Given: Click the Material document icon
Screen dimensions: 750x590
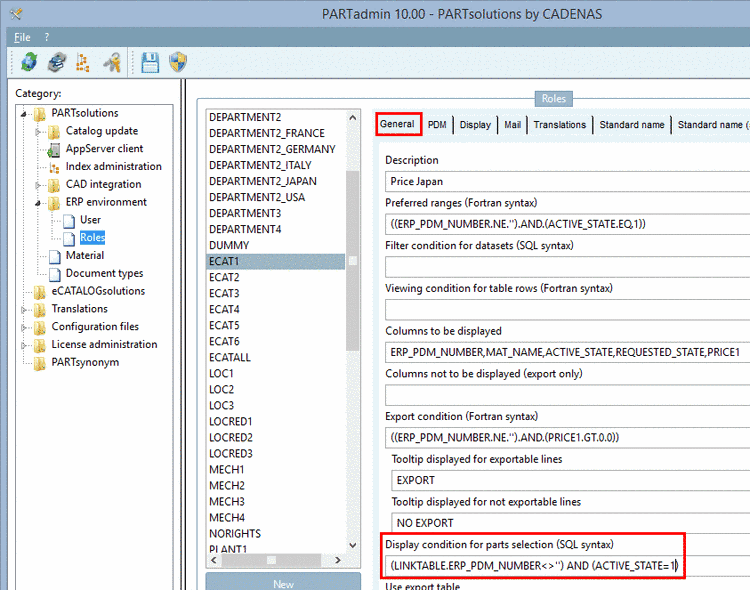Looking at the screenshot, I should pos(55,256).
